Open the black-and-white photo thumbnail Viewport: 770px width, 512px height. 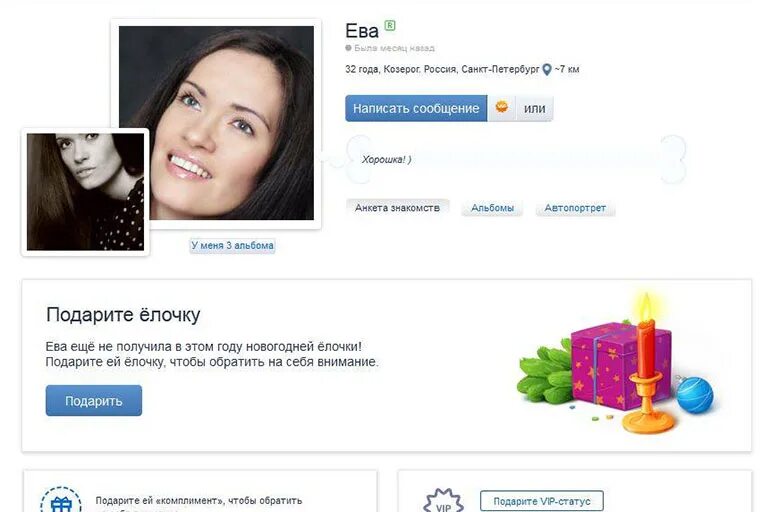click(x=85, y=192)
